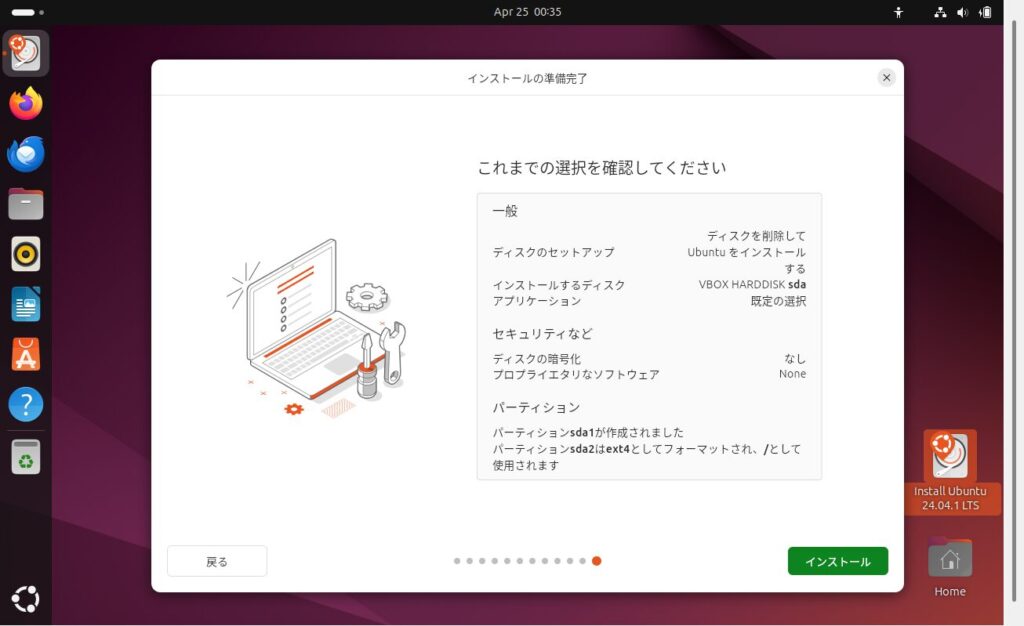Open the Files manager in dock
The image size is (1024, 626).
25,204
